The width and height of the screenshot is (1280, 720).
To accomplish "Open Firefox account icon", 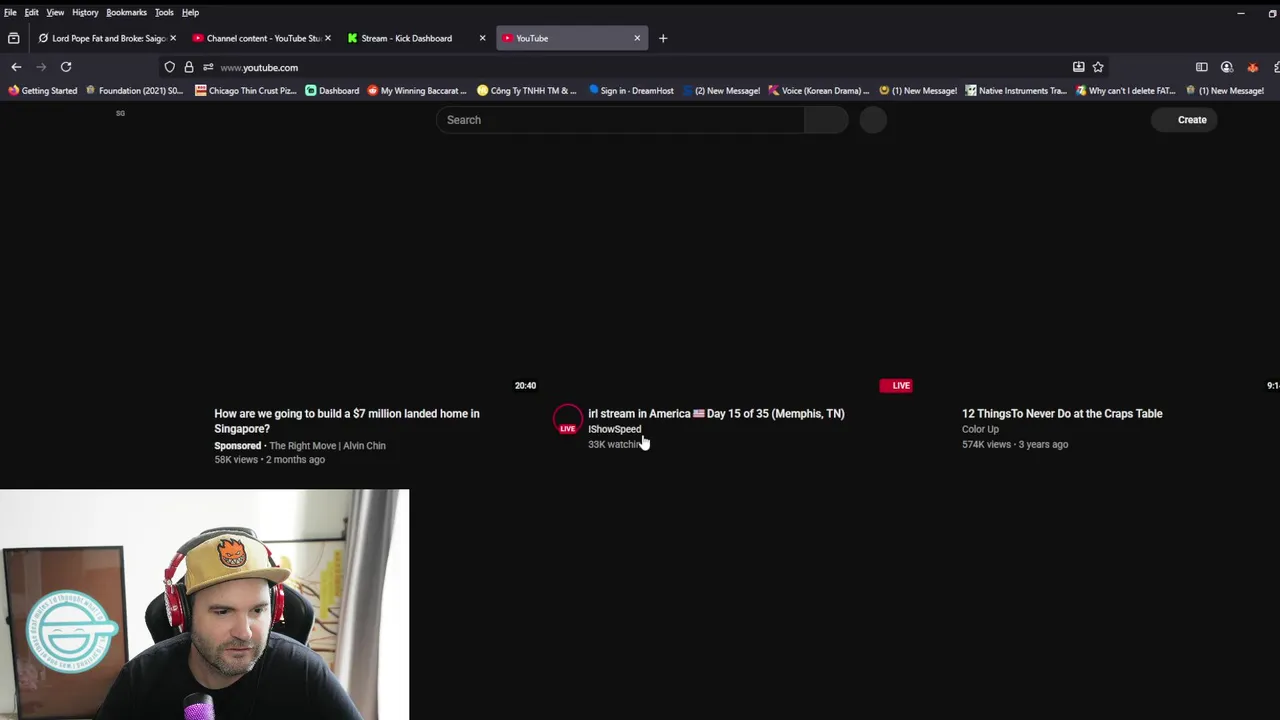I will [x=1227, y=67].
